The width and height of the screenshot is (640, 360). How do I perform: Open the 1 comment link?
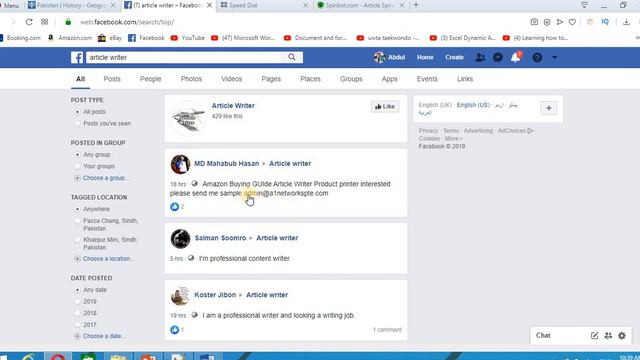(x=387, y=329)
